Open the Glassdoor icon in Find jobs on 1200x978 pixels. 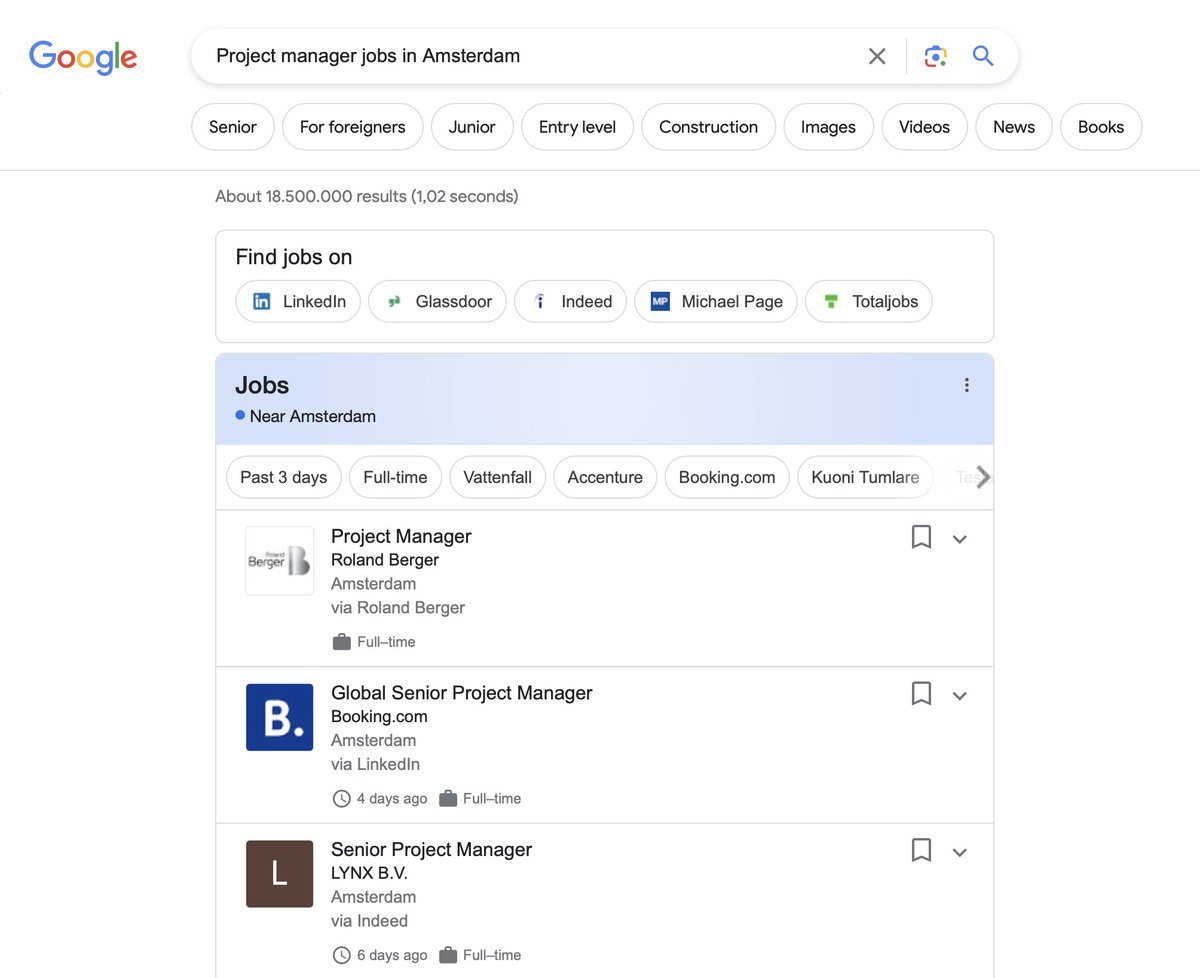click(x=394, y=301)
